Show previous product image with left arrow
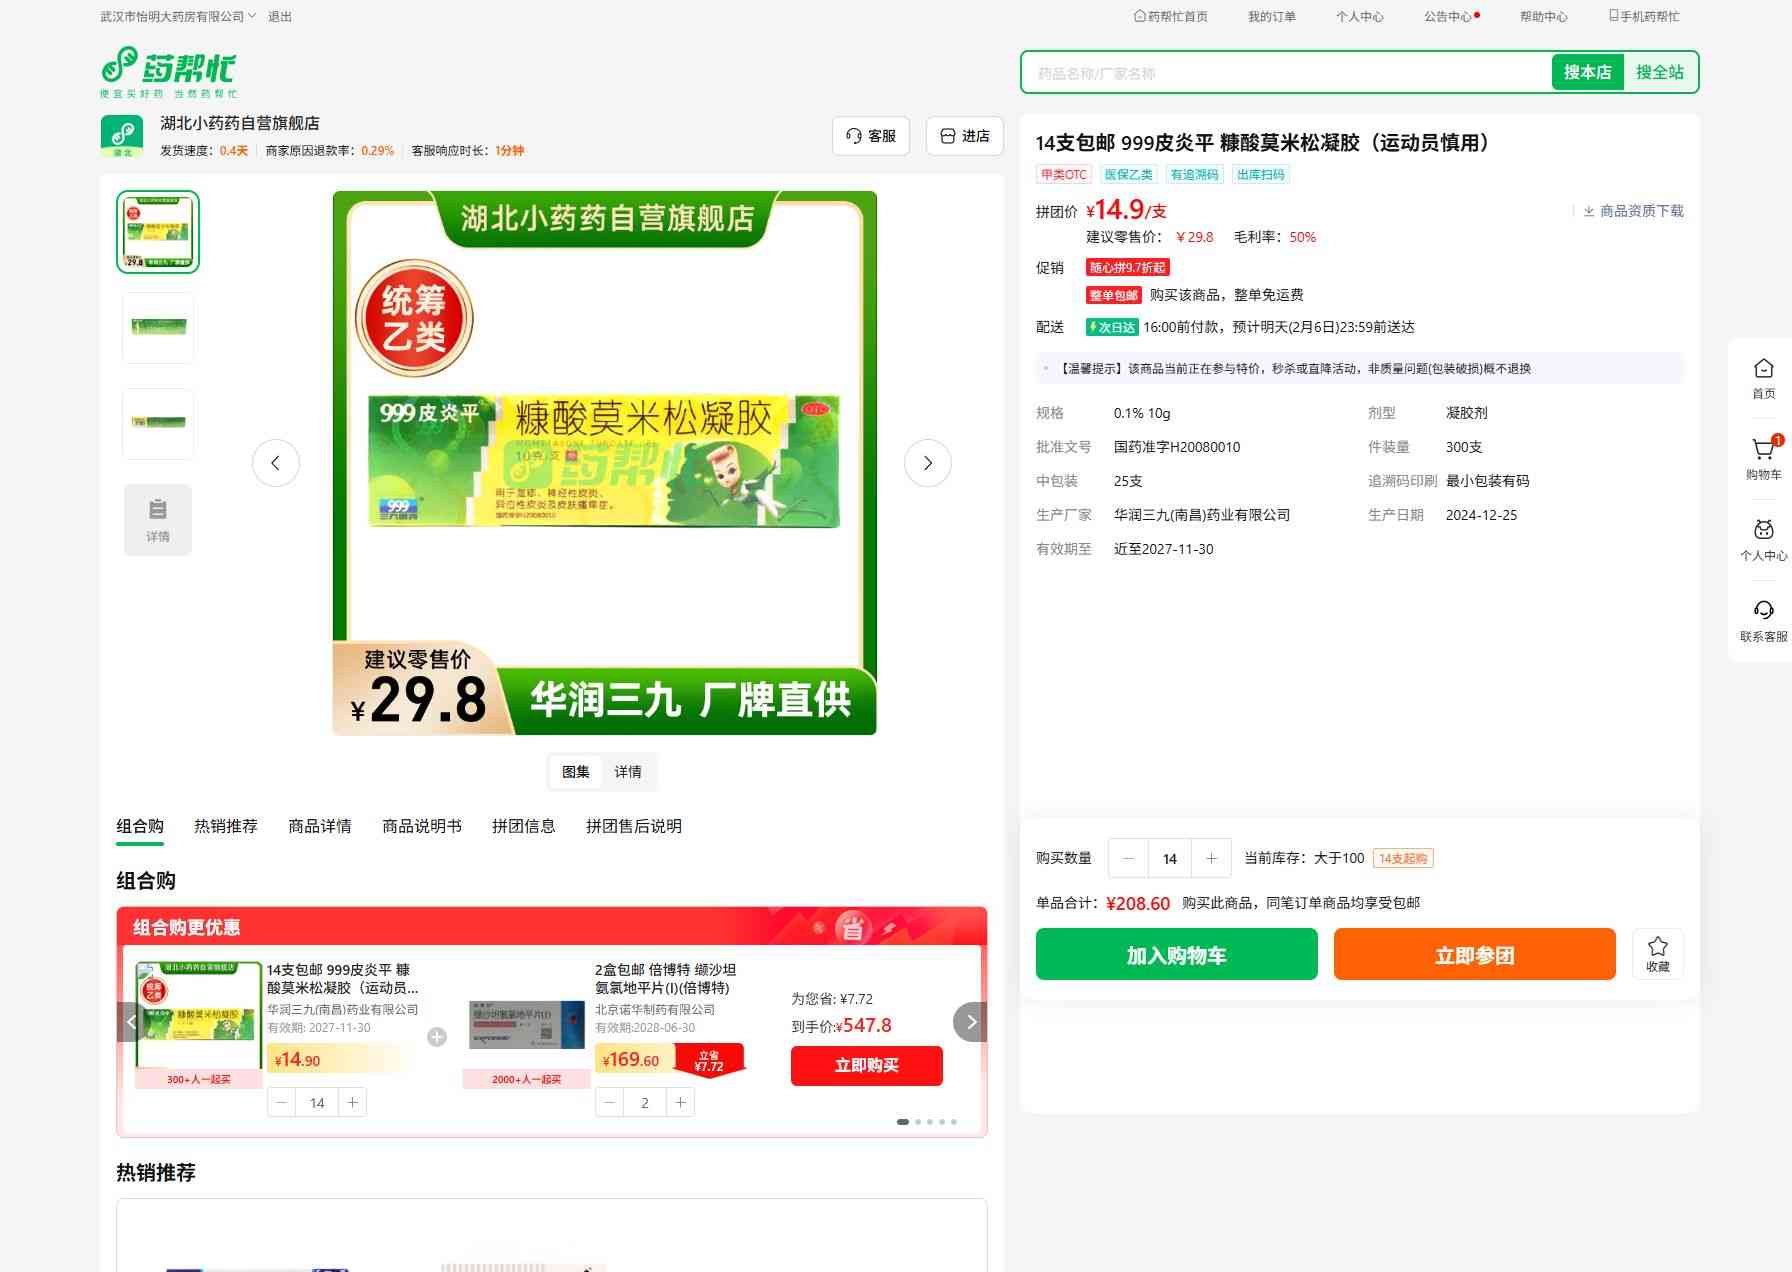1792x1272 pixels. [x=276, y=463]
